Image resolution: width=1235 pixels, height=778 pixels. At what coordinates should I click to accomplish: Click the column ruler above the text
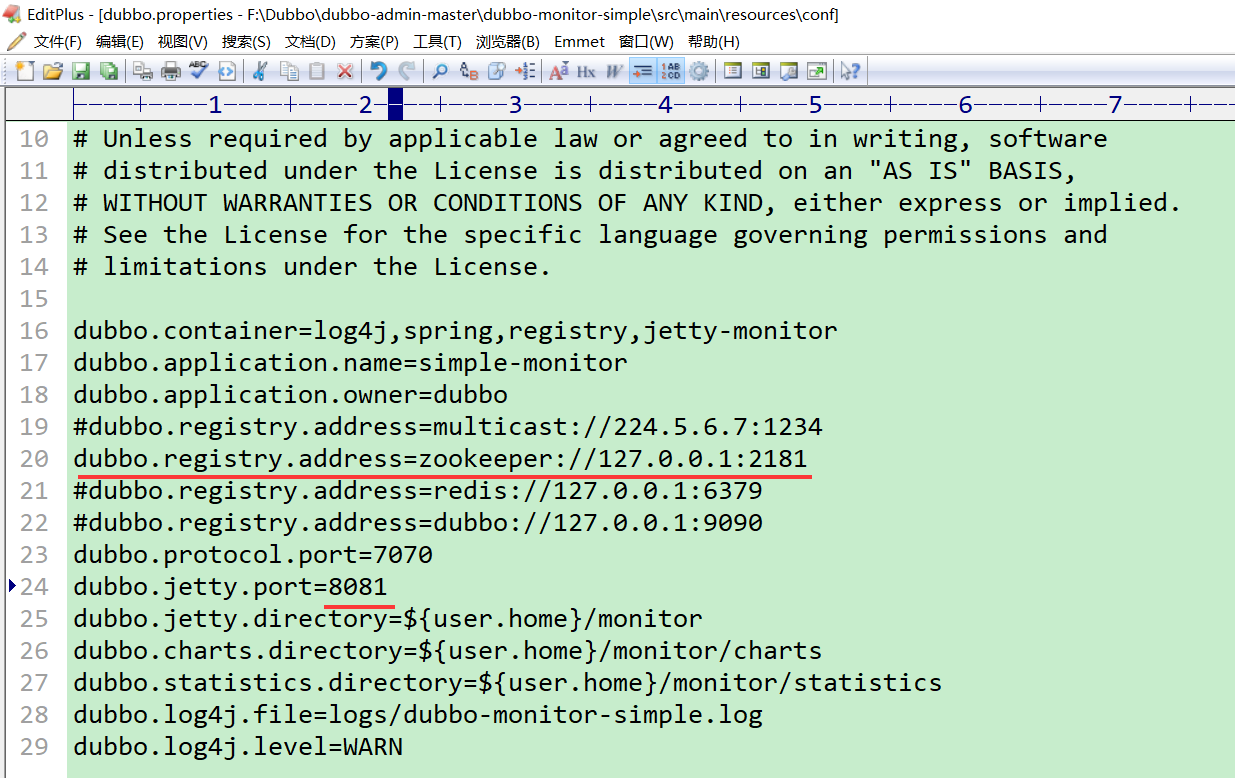click(x=653, y=104)
